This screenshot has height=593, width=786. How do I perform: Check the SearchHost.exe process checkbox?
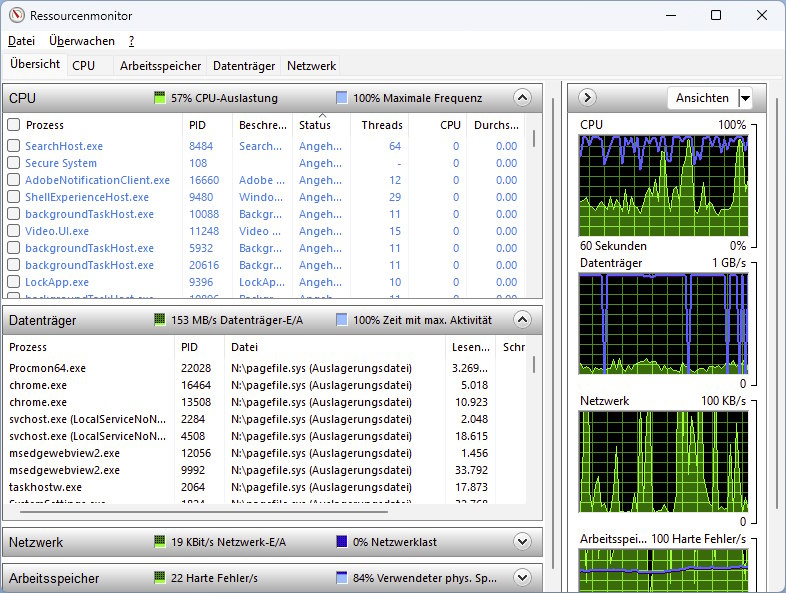tap(14, 146)
